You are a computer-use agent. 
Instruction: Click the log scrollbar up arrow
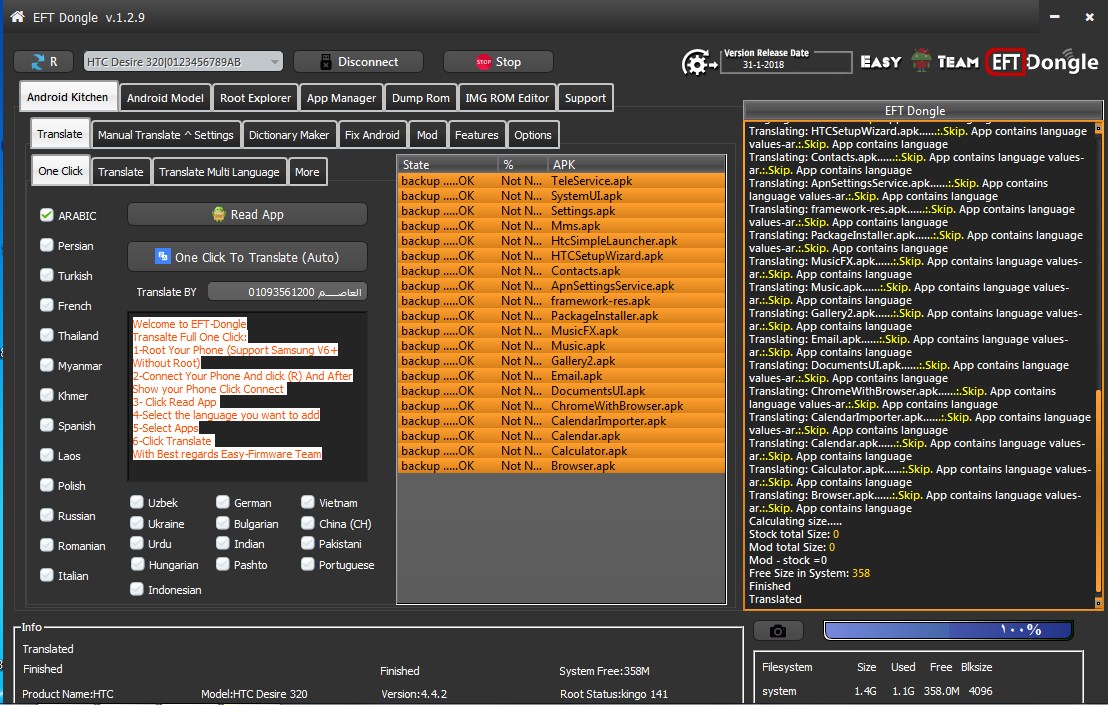[x=1098, y=128]
